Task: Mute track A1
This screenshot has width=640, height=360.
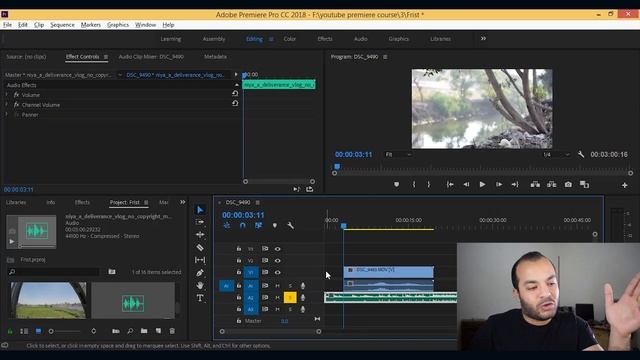Action: pyautogui.click(x=278, y=286)
